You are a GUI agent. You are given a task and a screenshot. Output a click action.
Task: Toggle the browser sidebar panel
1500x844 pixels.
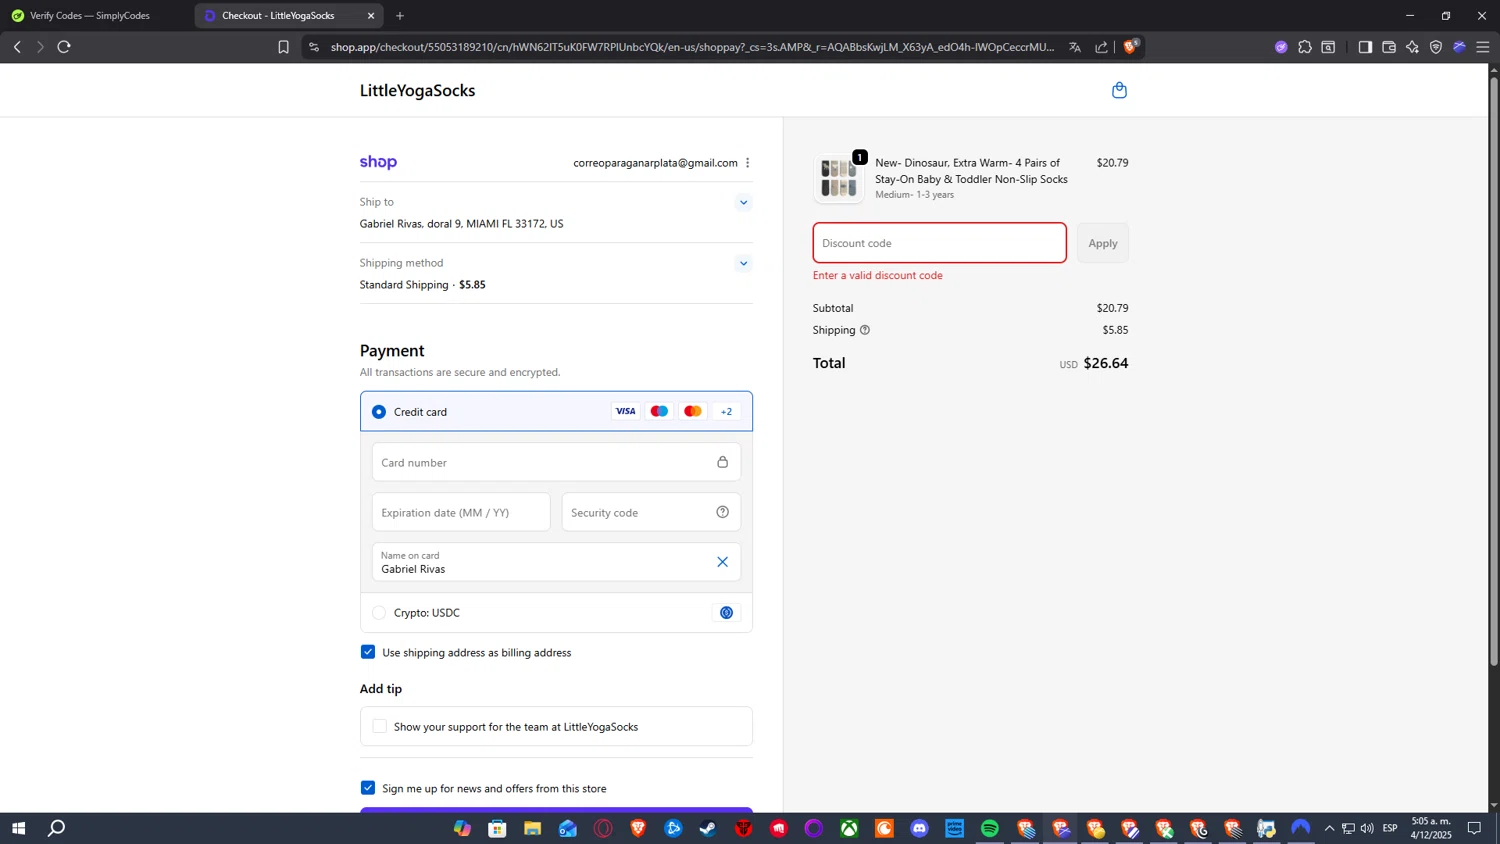pos(1365,47)
